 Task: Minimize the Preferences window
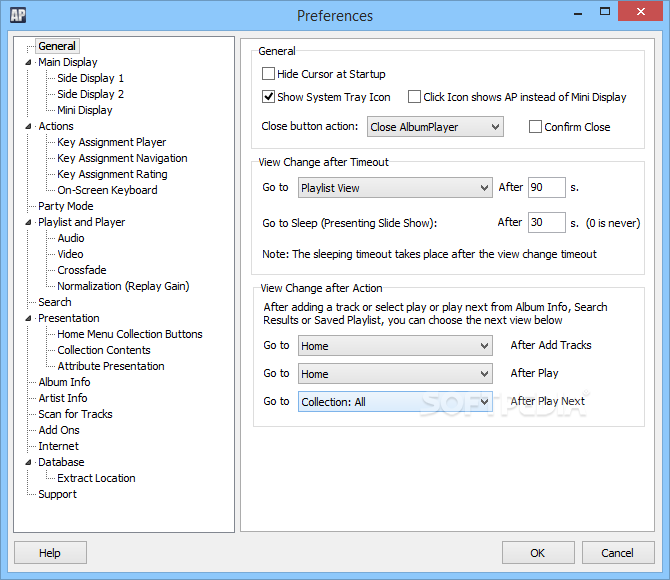tap(578, 12)
